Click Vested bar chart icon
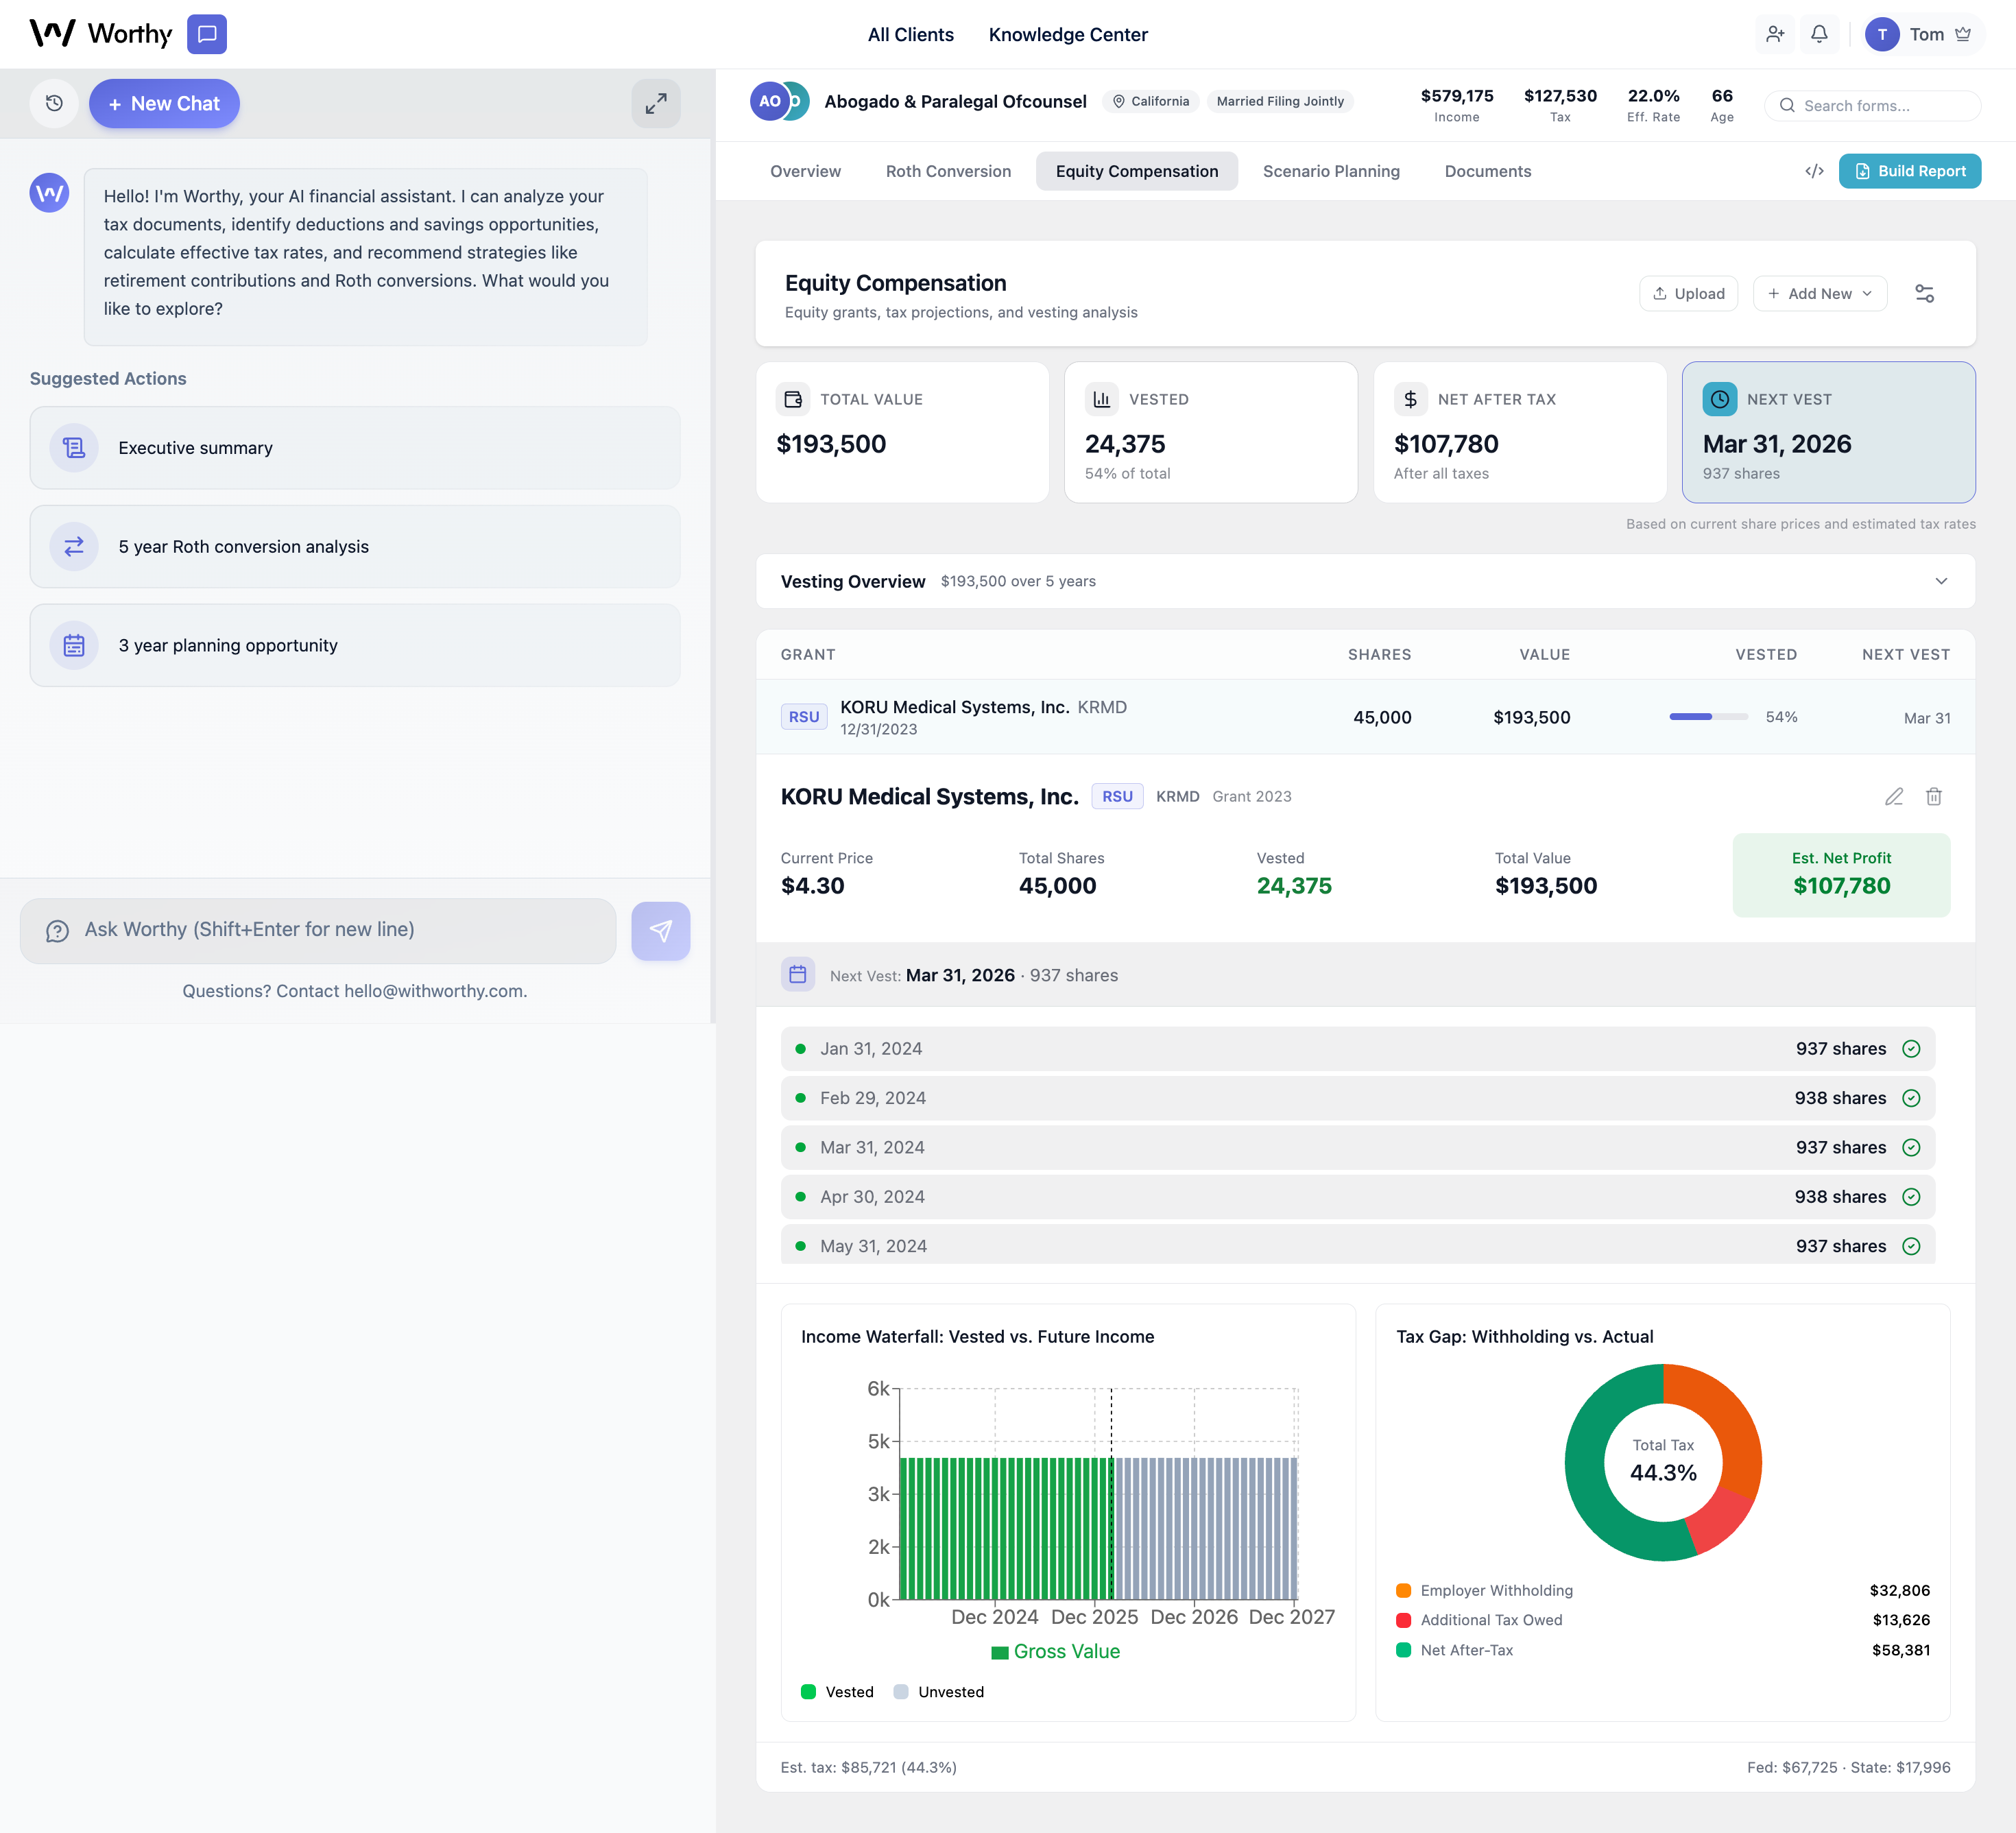This screenshot has width=2016, height=1833. pyautogui.click(x=1102, y=399)
